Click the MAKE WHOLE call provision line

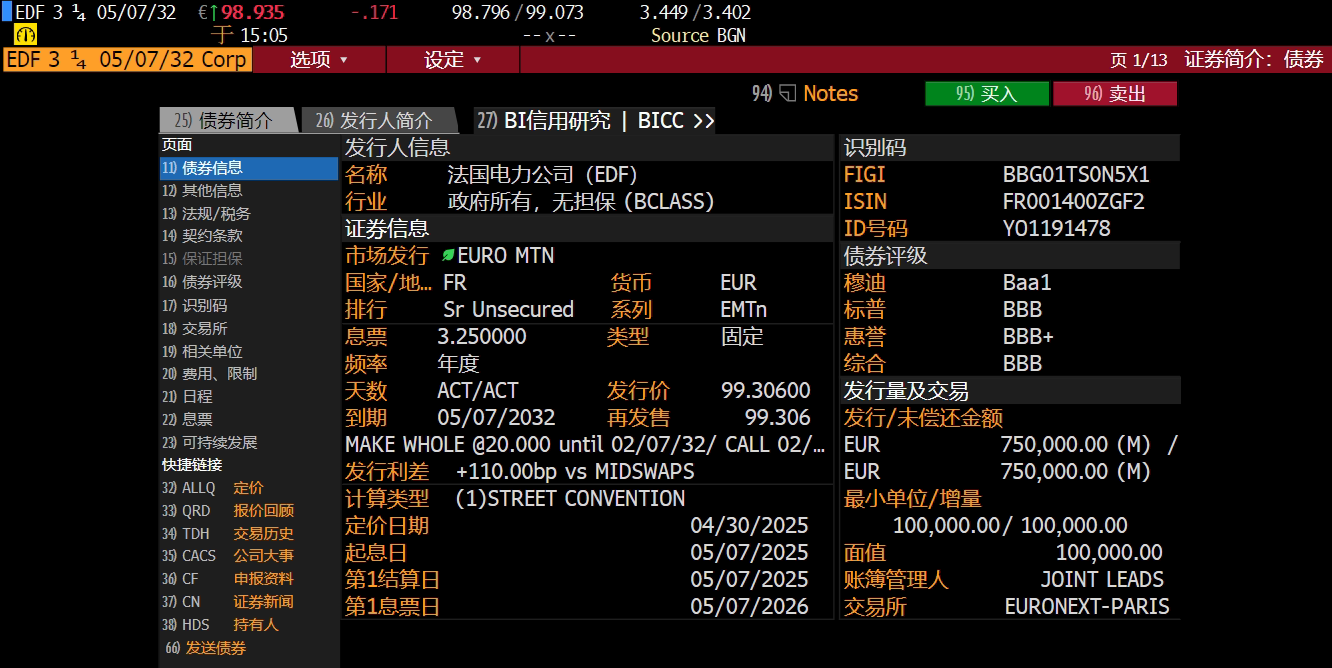click(586, 445)
